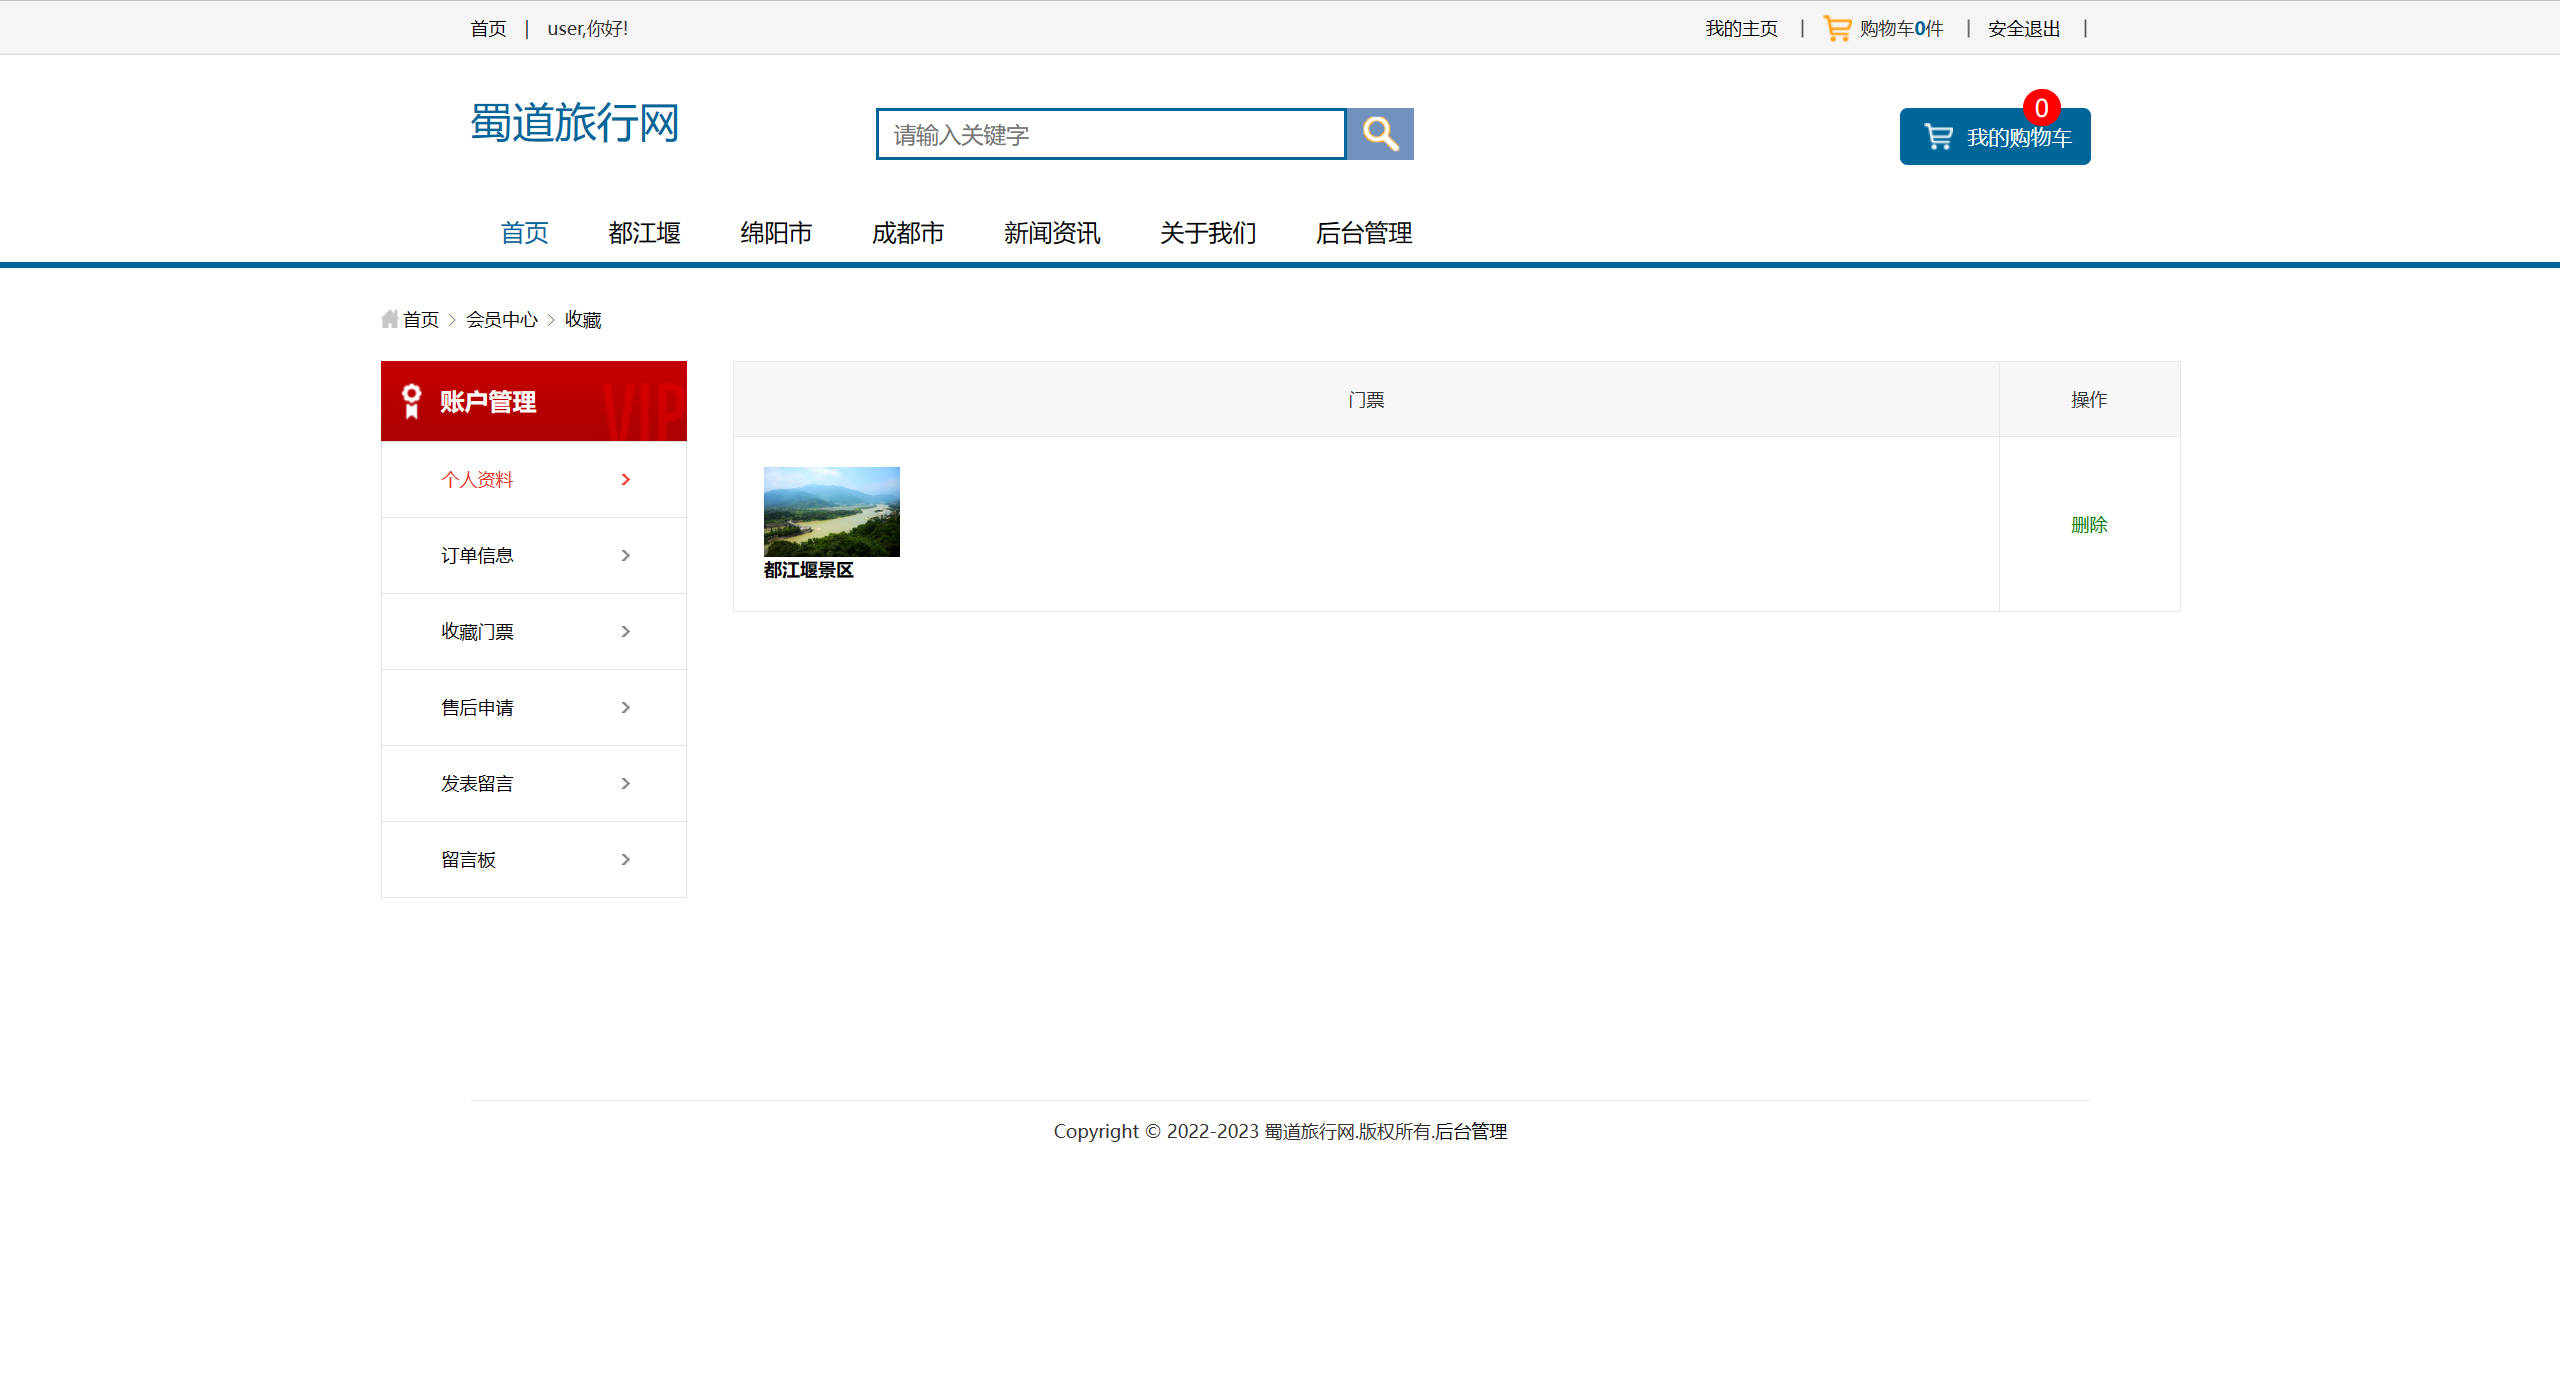Open 我的主页 from the top bar
This screenshot has width=2560, height=1374.
point(1740,27)
